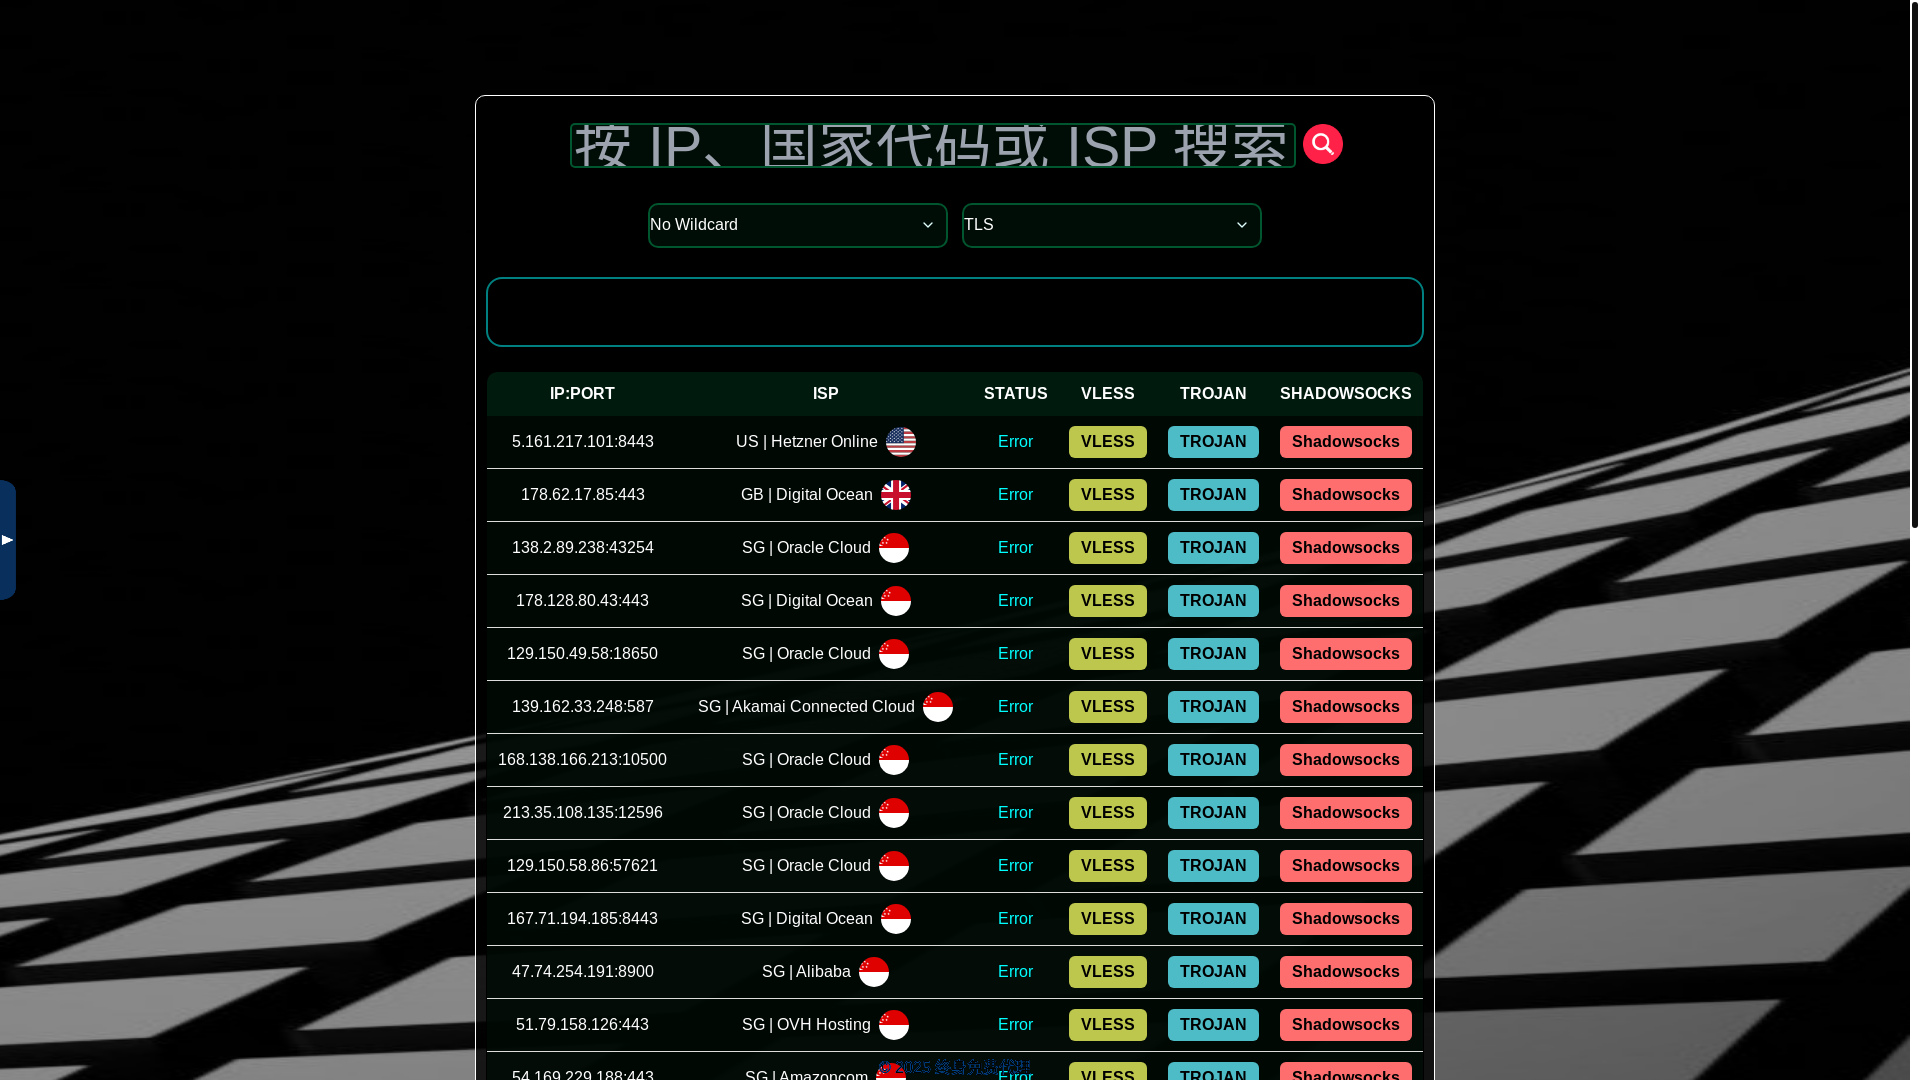Click TROJAN for 168.138.166.213:10500
The width and height of the screenshot is (1920, 1080).
(x=1212, y=760)
